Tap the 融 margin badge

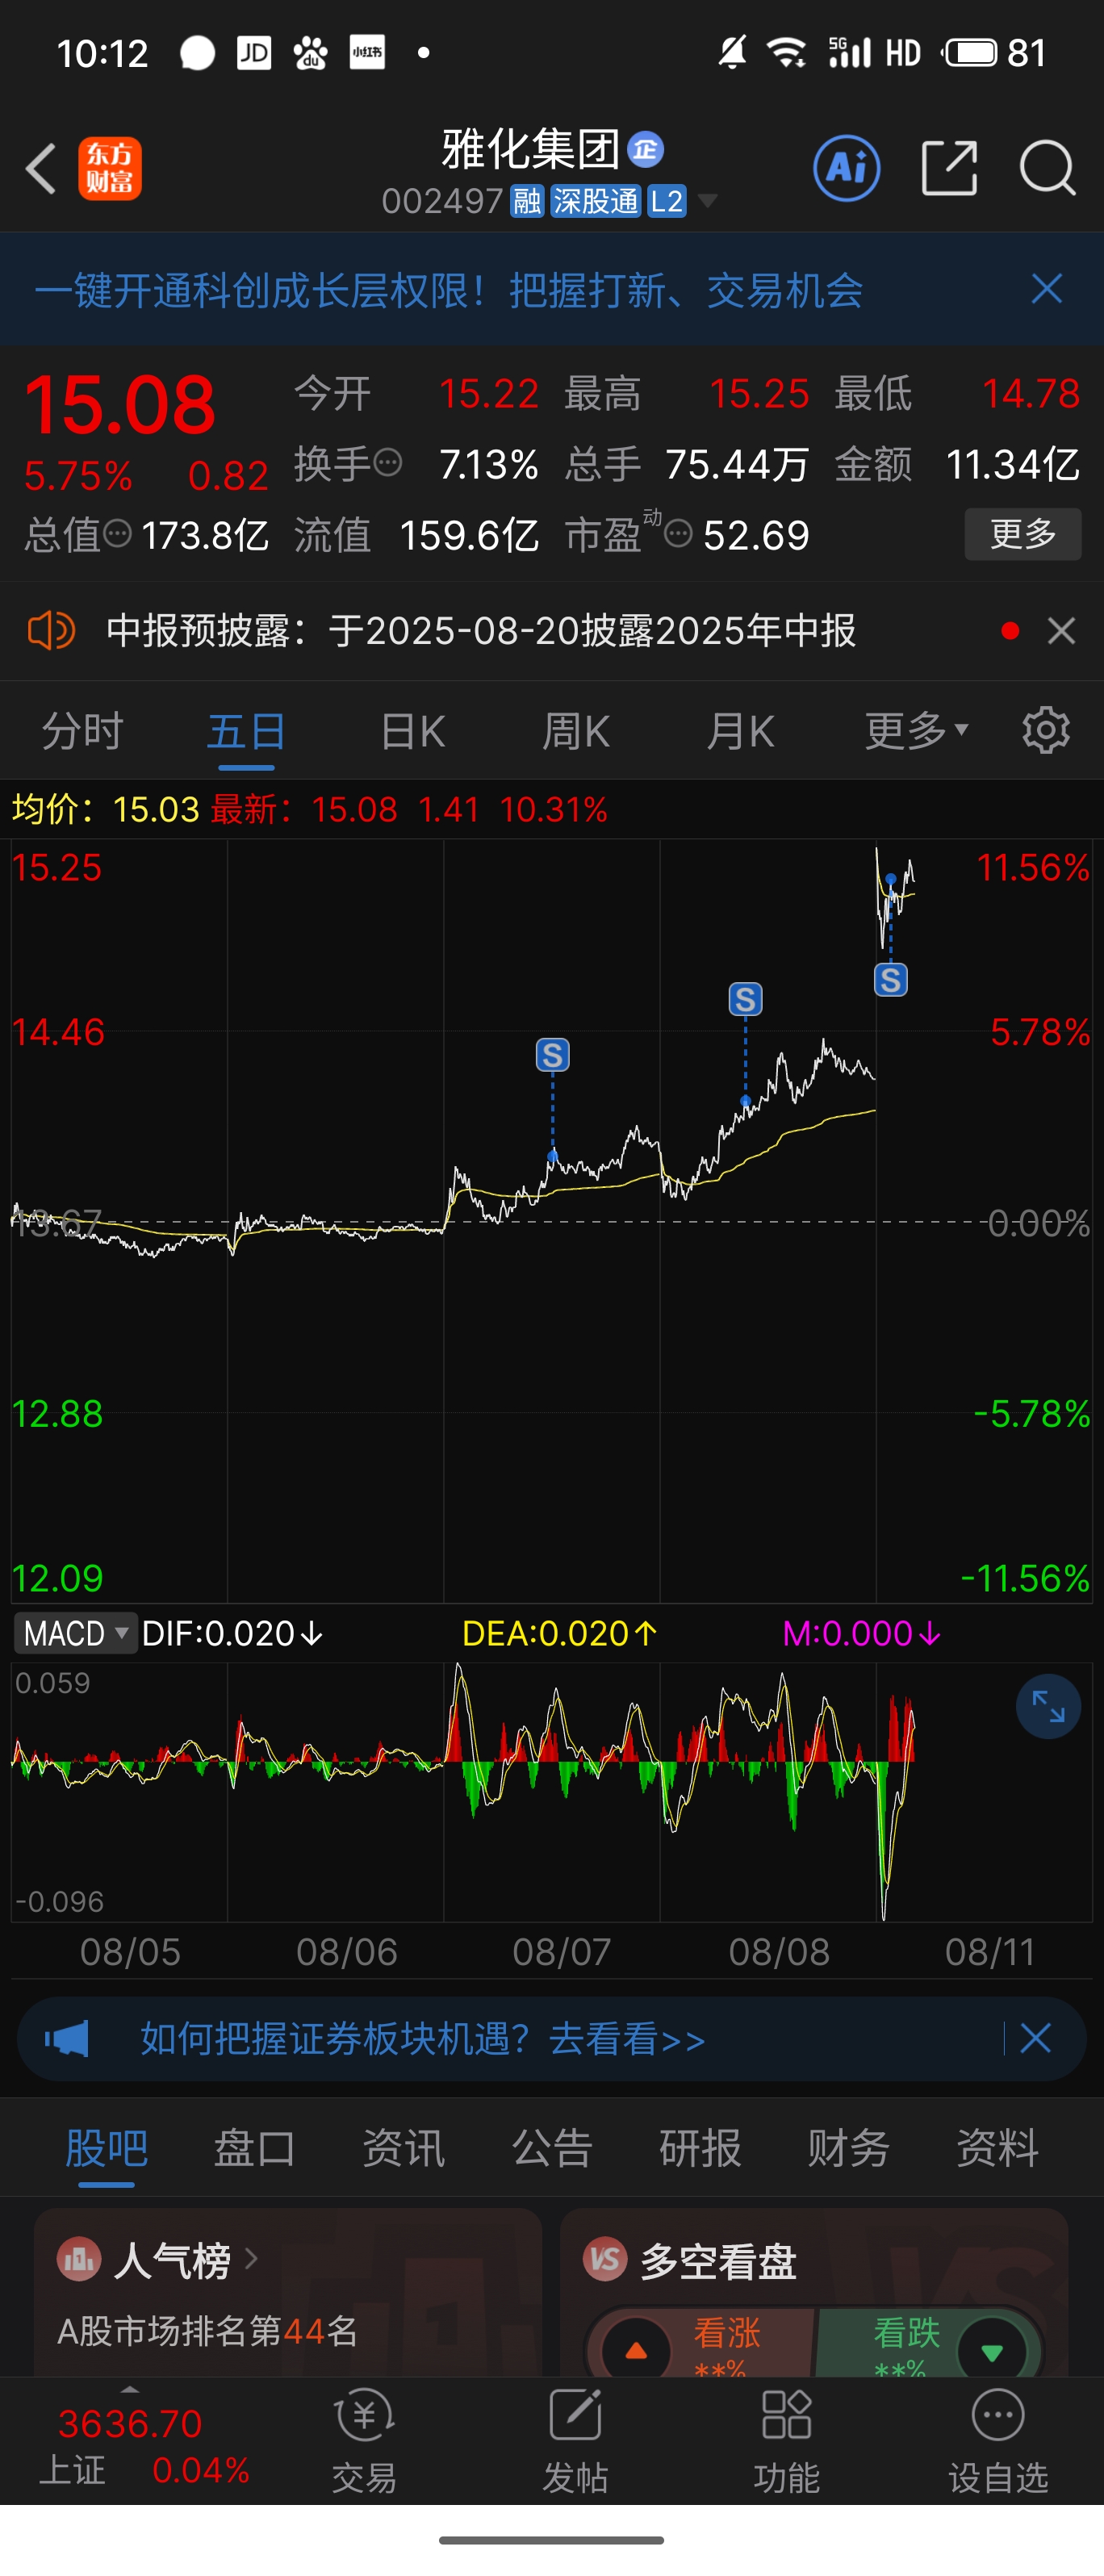527,201
